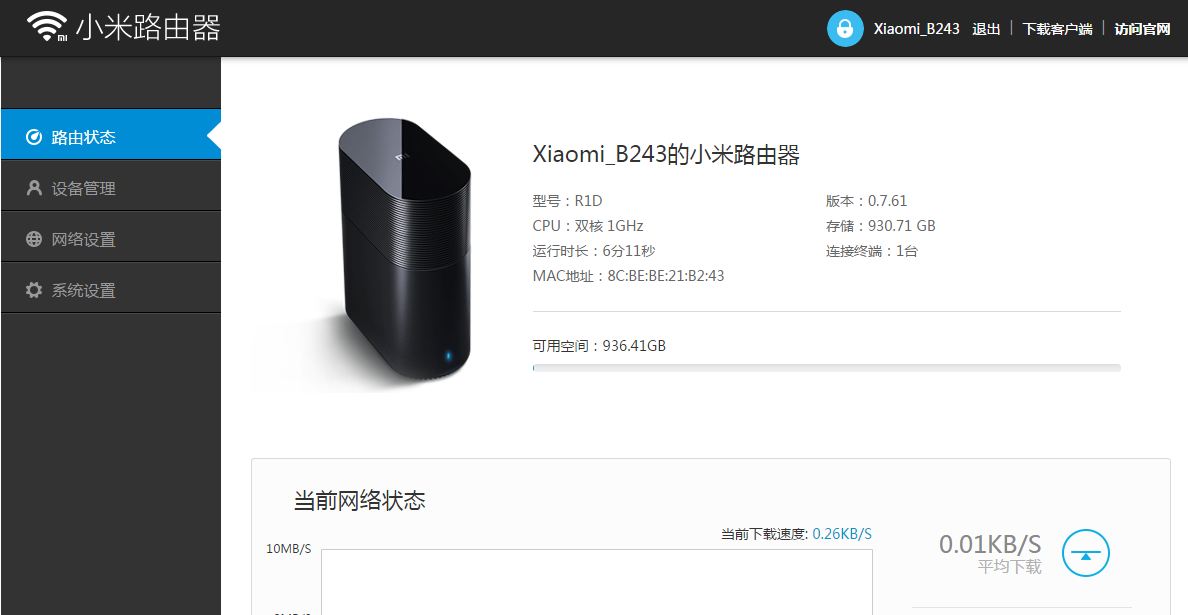Visit the official site via 访问官网
The width and height of the screenshot is (1188, 615).
click(1142, 29)
